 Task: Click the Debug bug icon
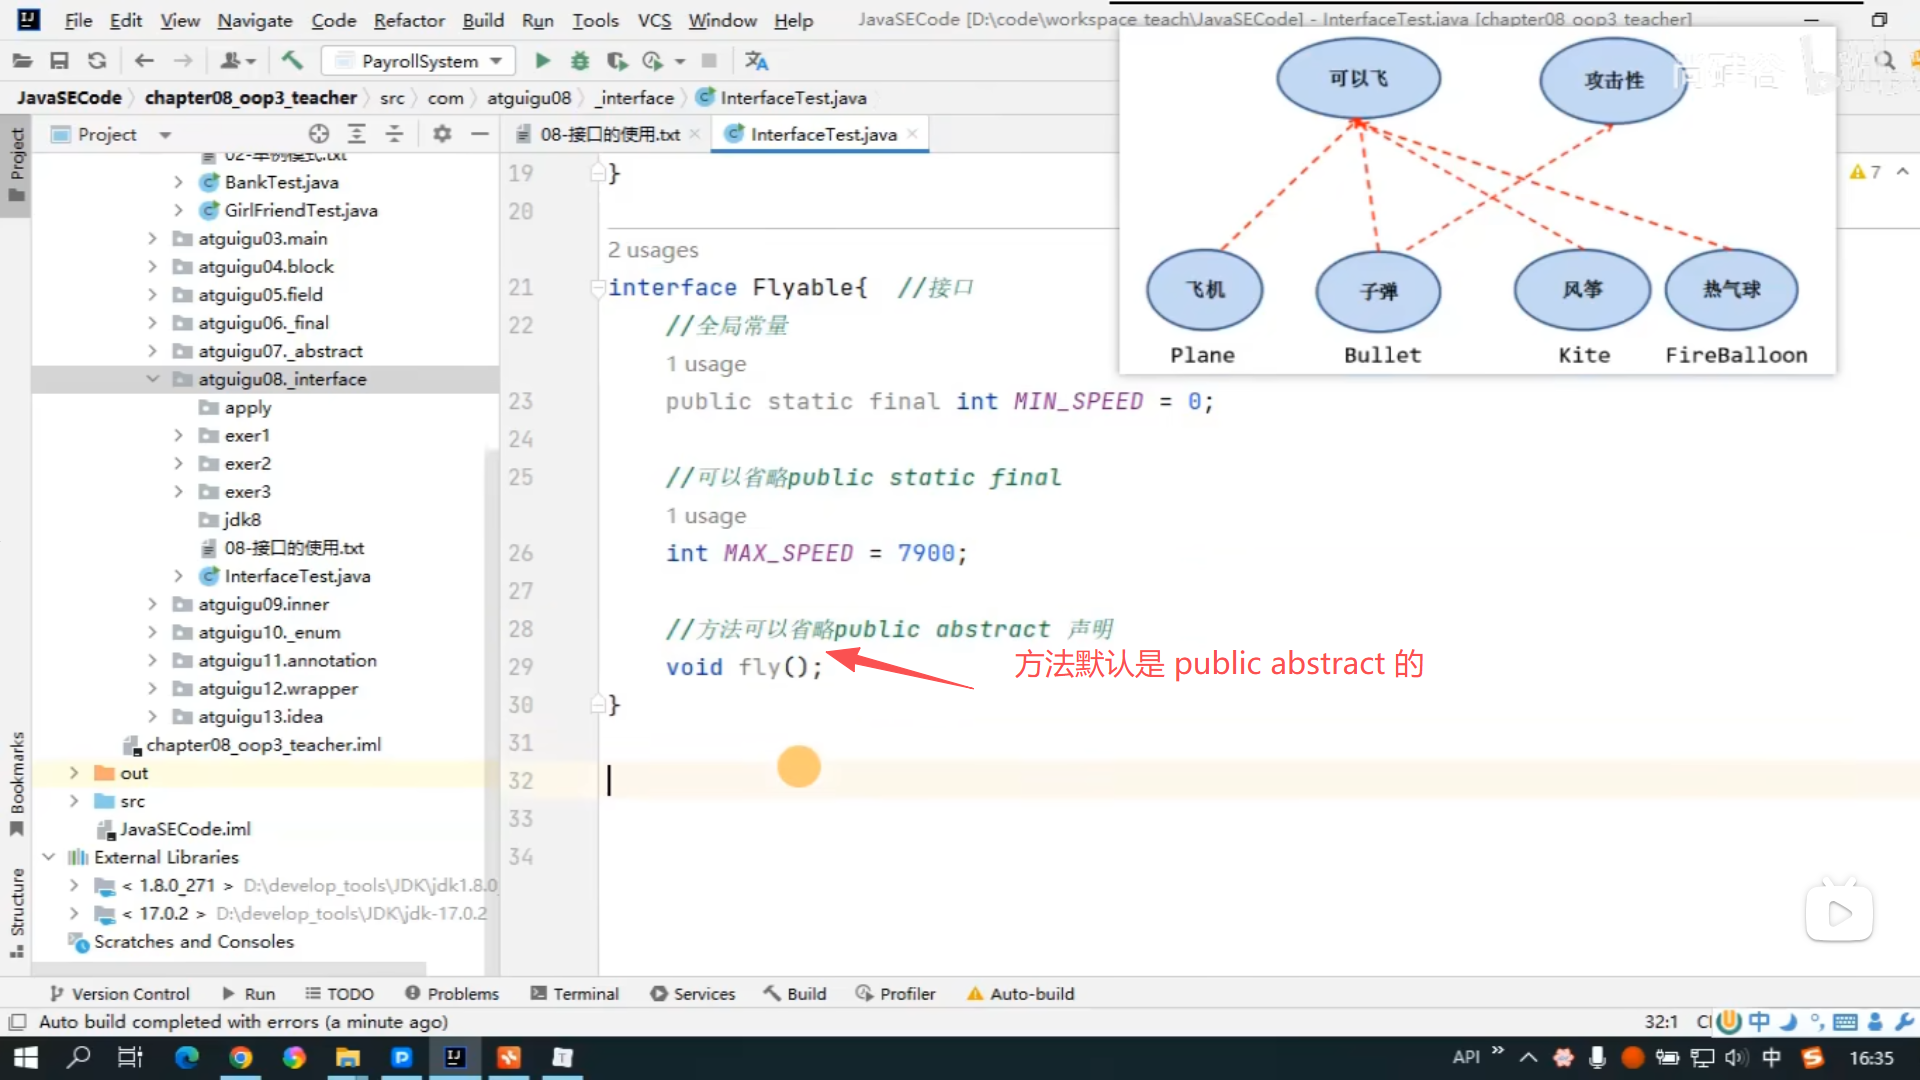tap(580, 61)
